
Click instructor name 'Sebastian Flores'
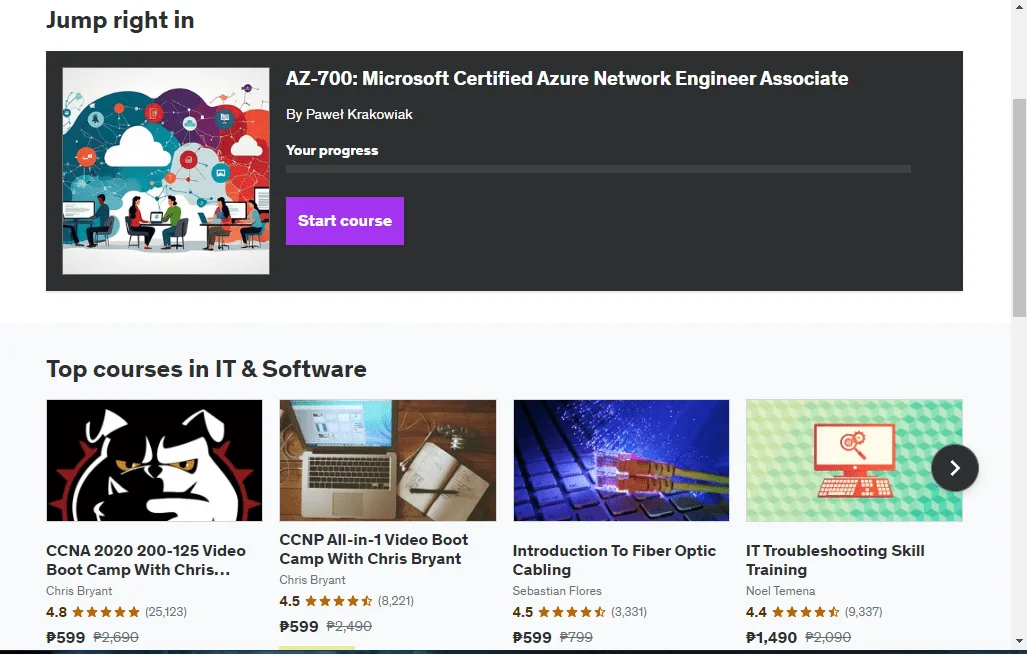point(557,590)
